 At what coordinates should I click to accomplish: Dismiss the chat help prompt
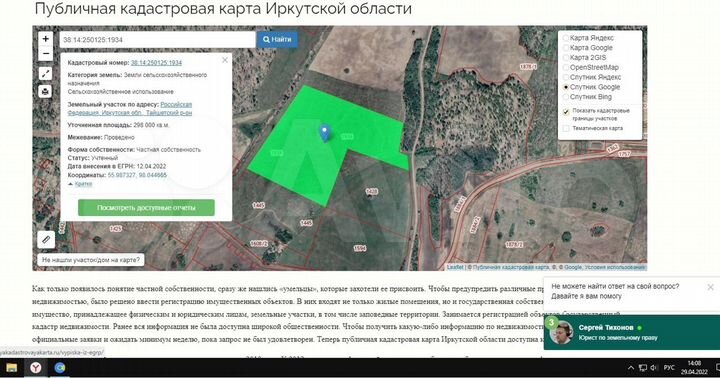pos(710,287)
